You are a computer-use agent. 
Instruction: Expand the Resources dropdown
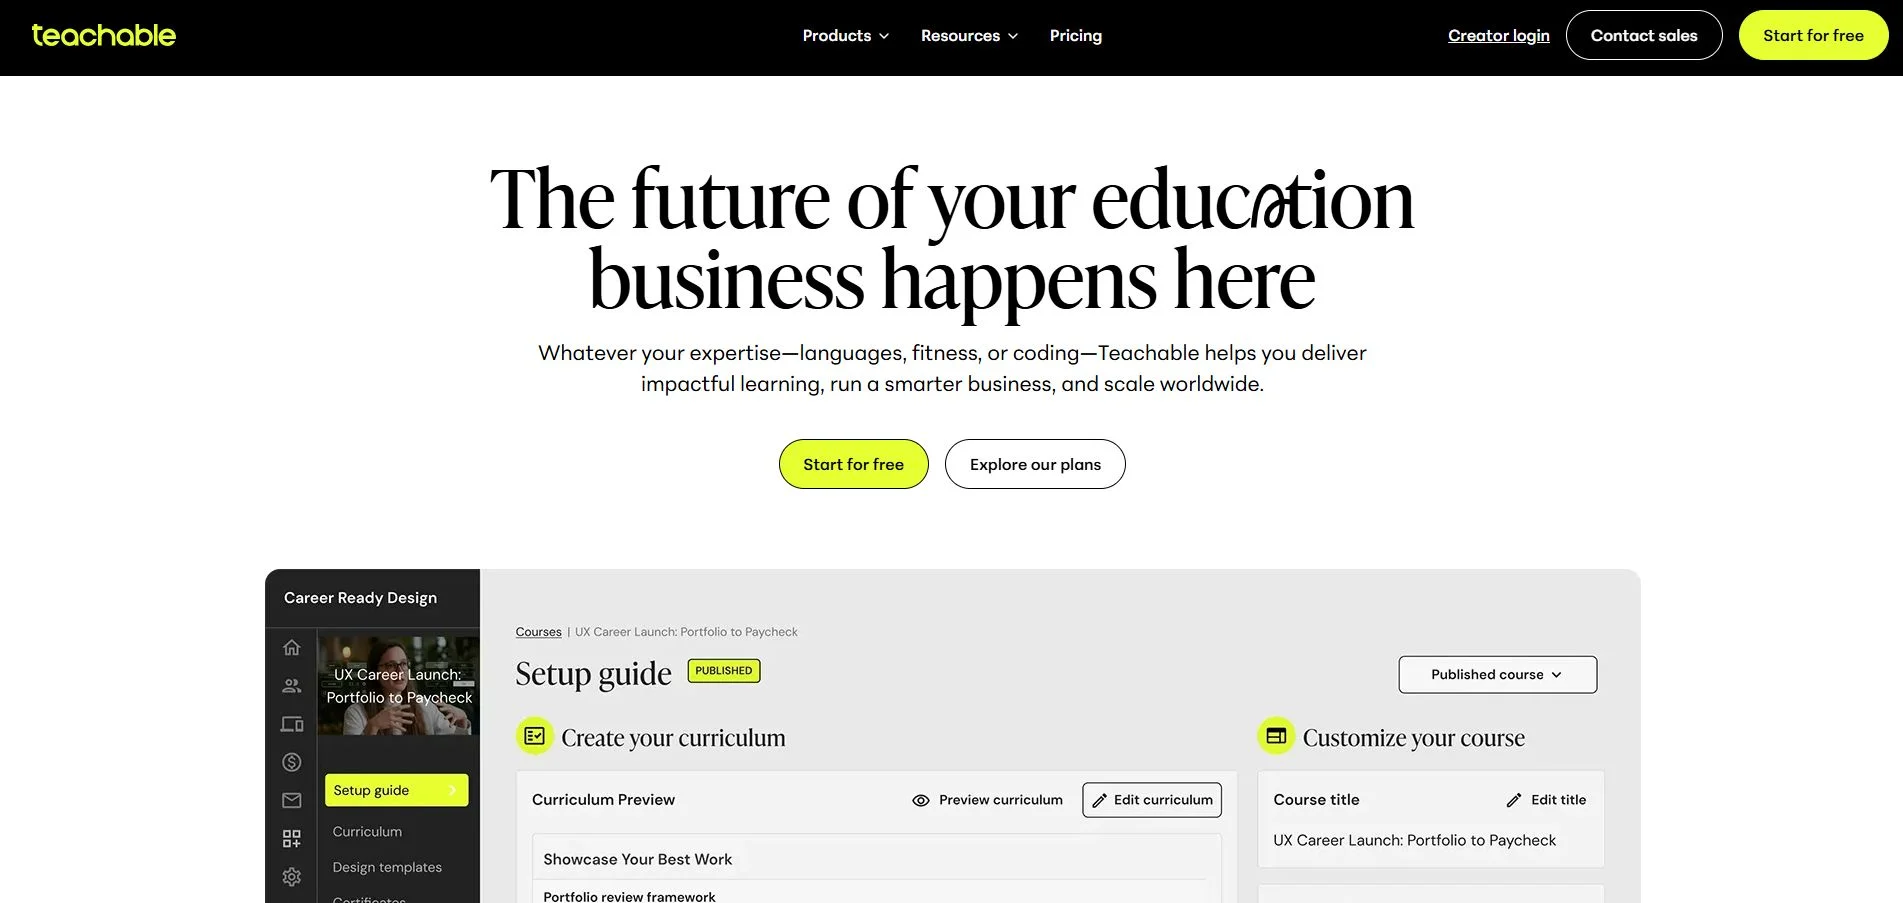(x=968, y=35)
